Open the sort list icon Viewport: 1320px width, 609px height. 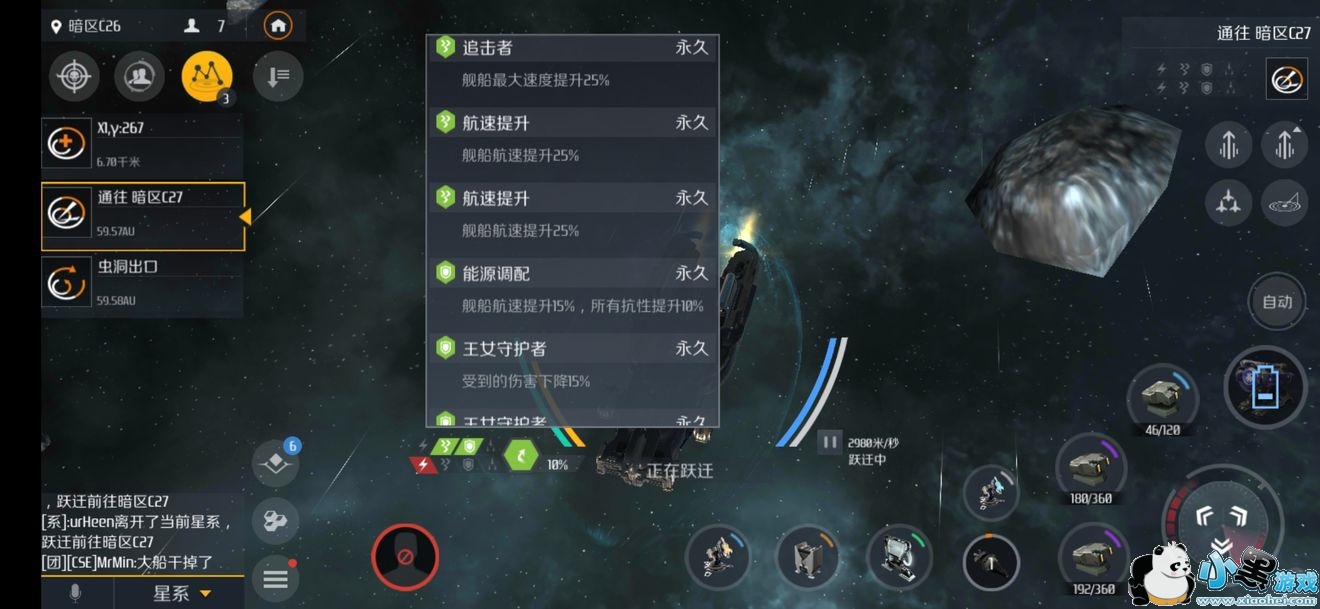coord(277,77)
